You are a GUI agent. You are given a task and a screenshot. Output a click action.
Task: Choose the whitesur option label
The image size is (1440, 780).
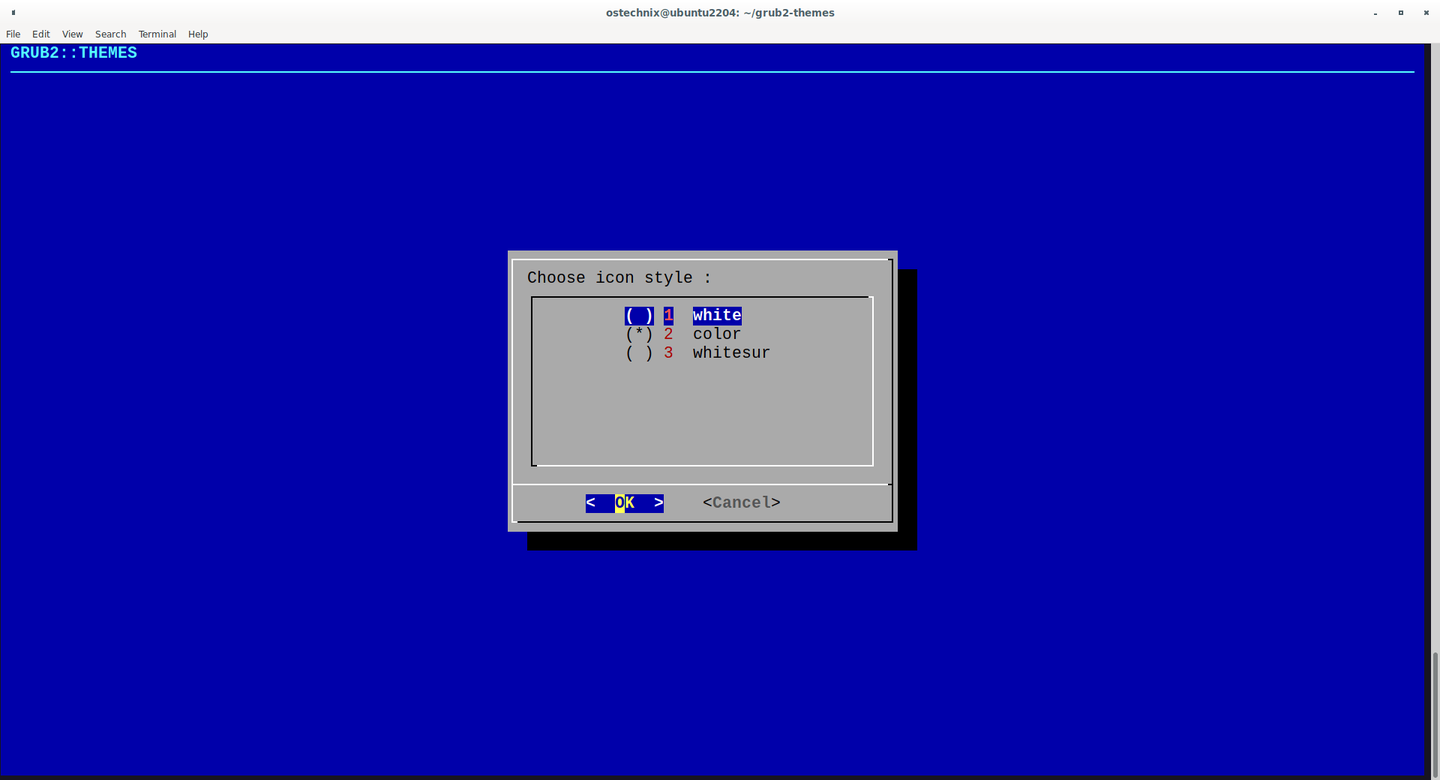point(732,353)
